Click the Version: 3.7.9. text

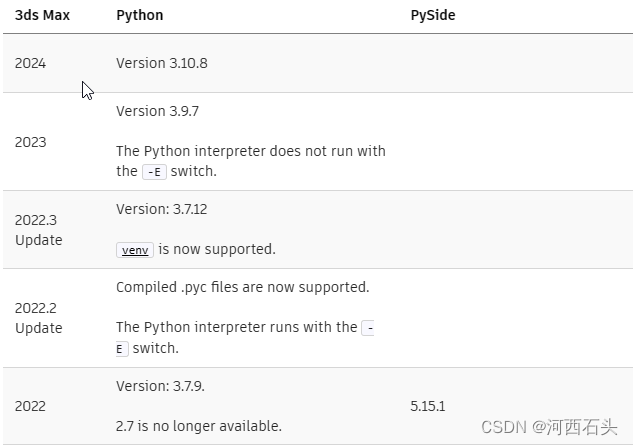coord(160,386)
